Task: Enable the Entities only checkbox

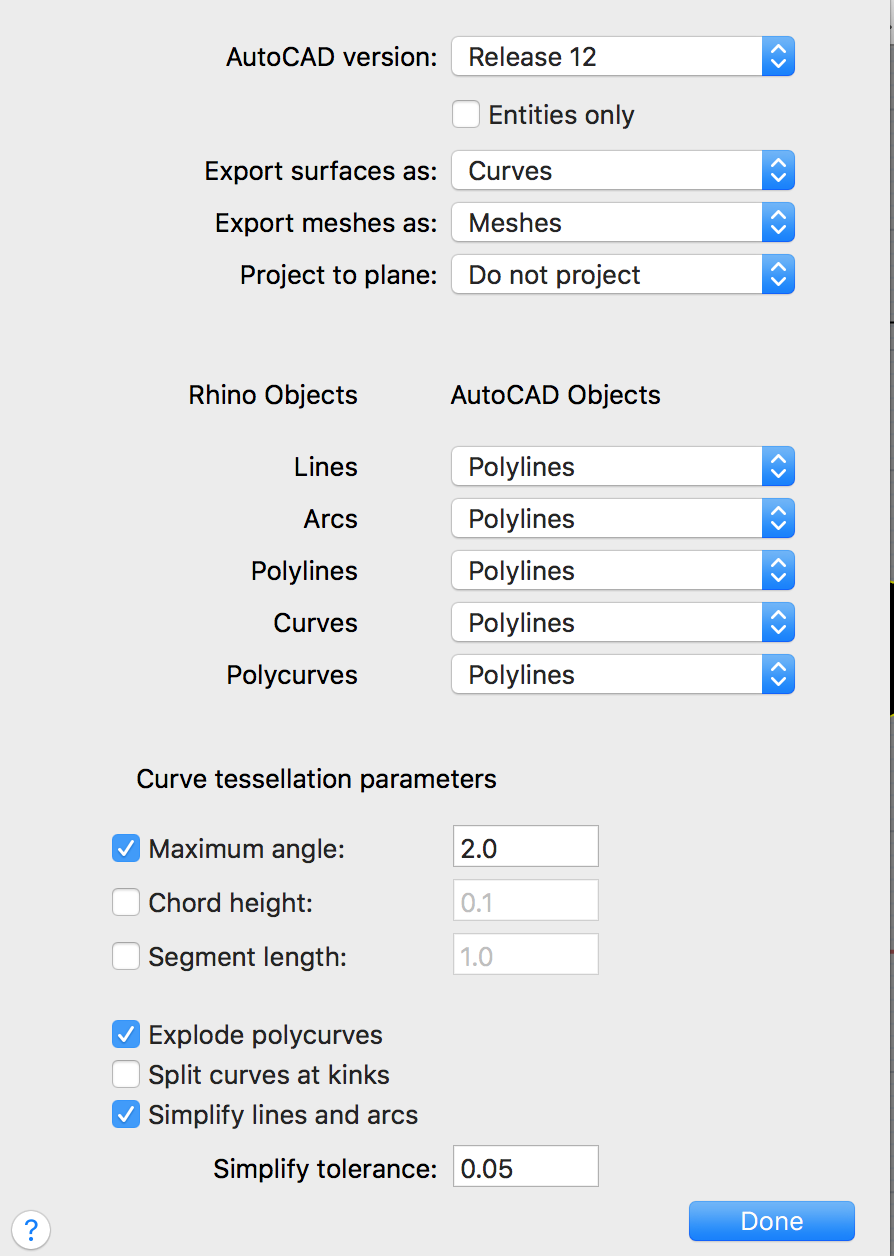Action: coord(466,115)
